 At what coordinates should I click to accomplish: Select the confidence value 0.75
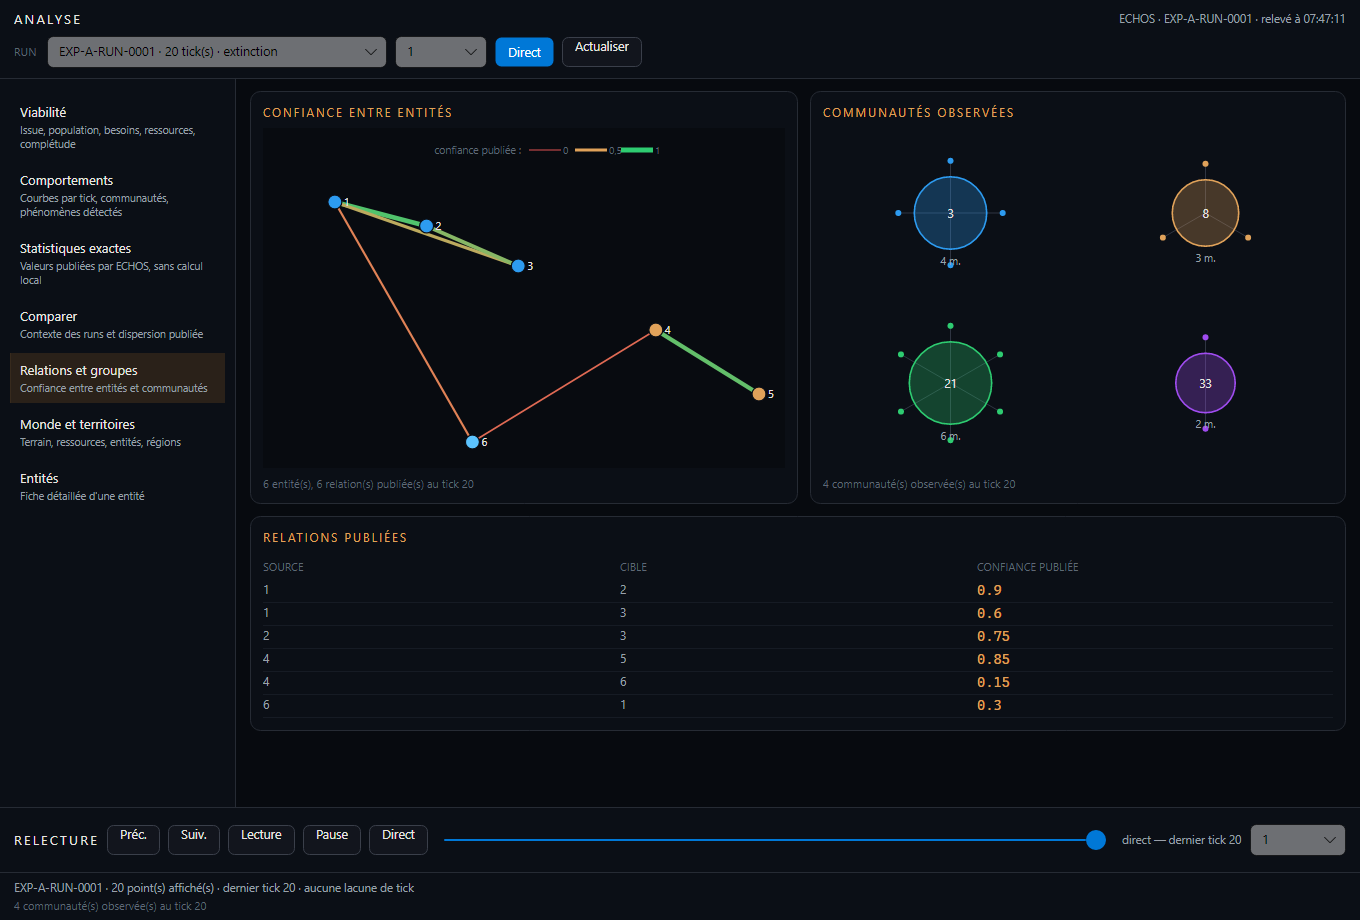(x=993, y=636)
